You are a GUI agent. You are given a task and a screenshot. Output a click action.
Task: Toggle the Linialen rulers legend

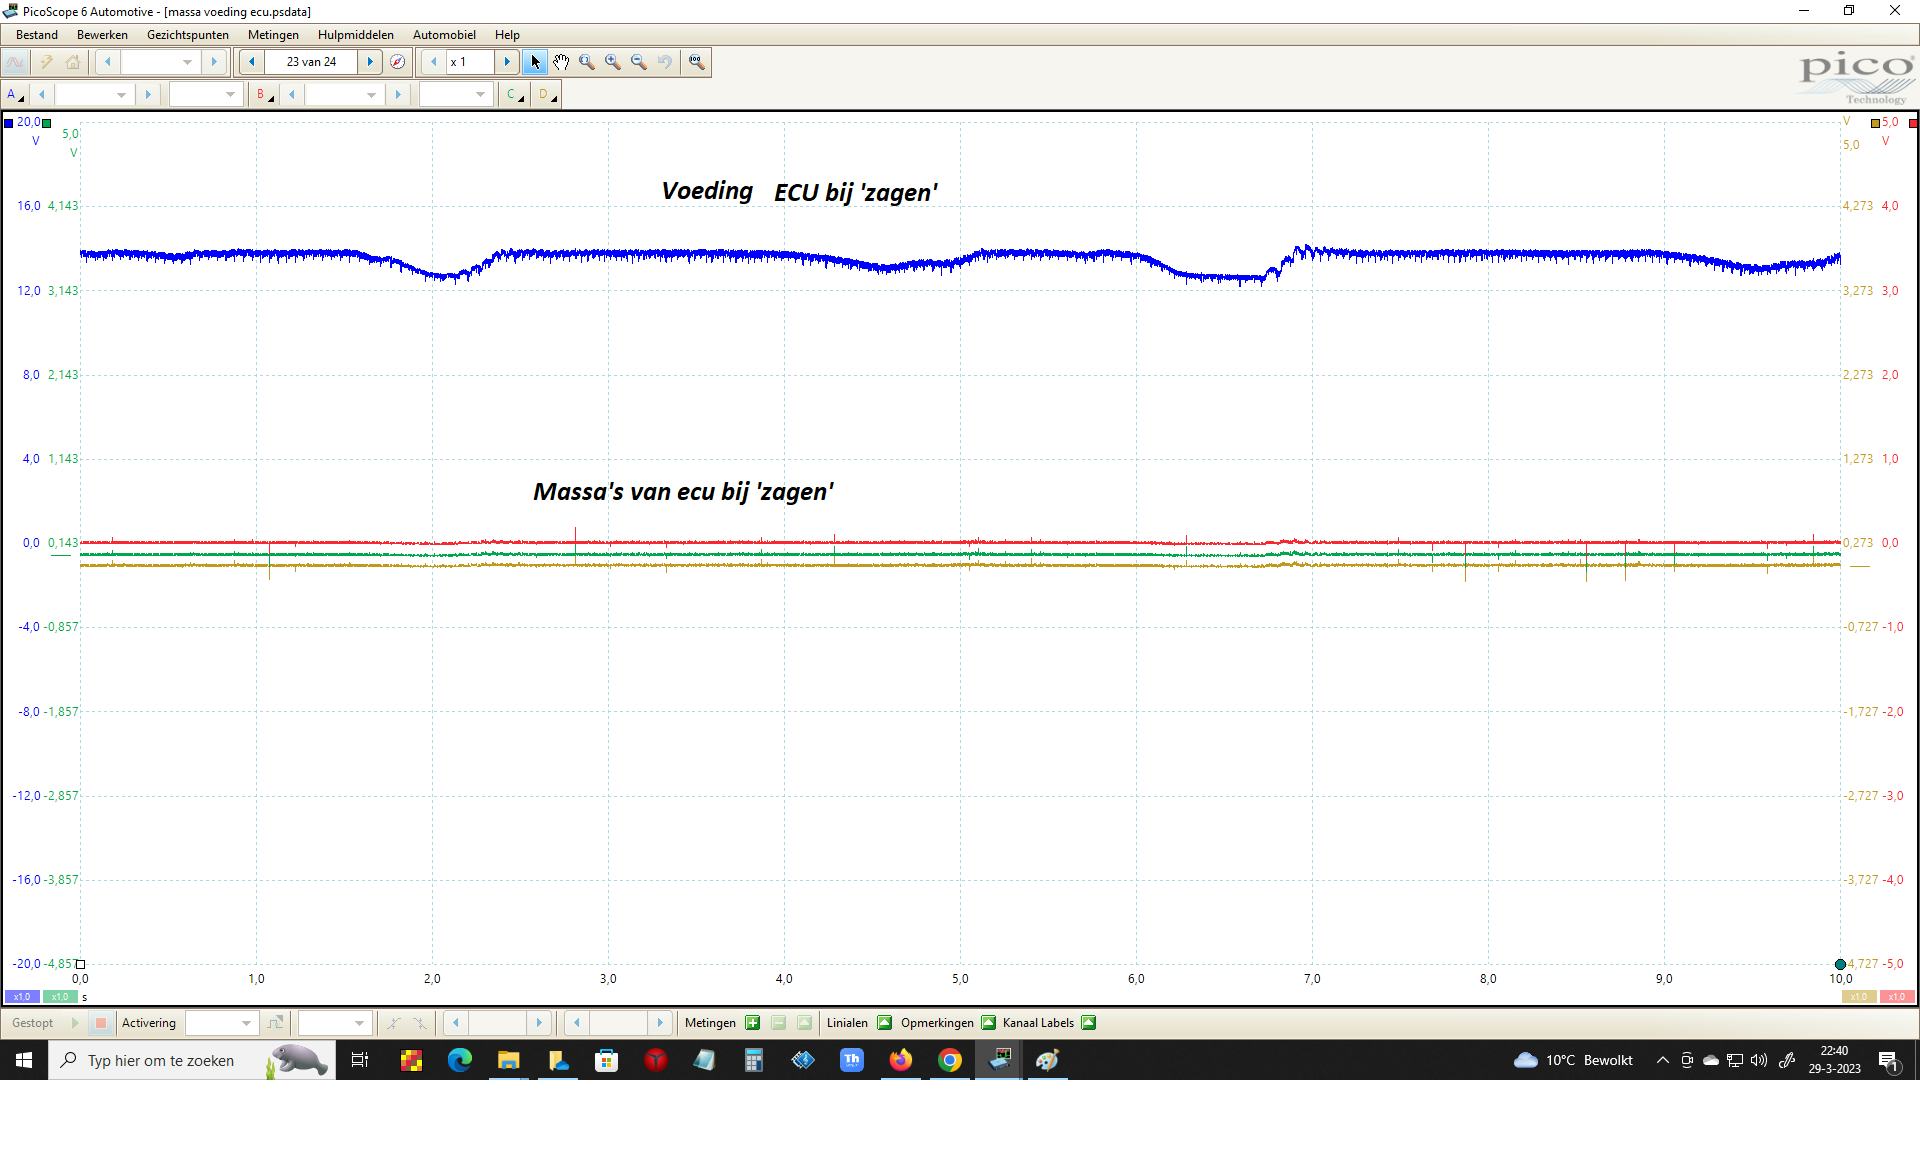click(884, 1023)
